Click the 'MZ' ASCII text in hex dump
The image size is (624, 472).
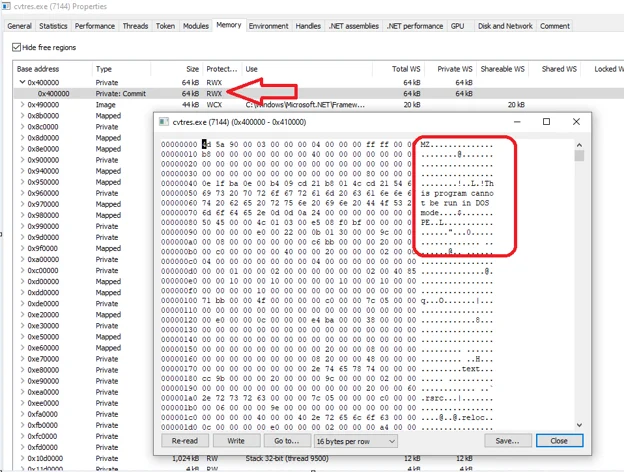425,145
